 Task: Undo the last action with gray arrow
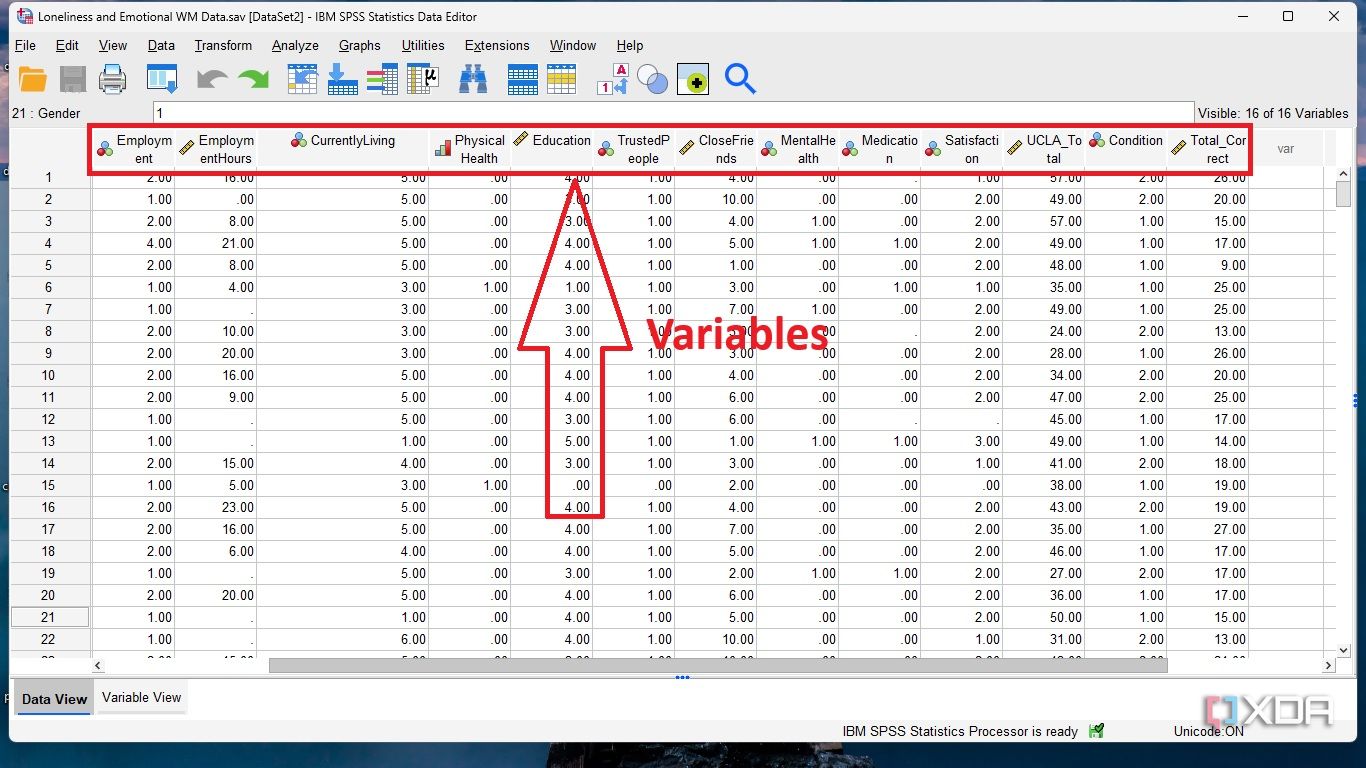pyautogui.click(x=212, y=79)
